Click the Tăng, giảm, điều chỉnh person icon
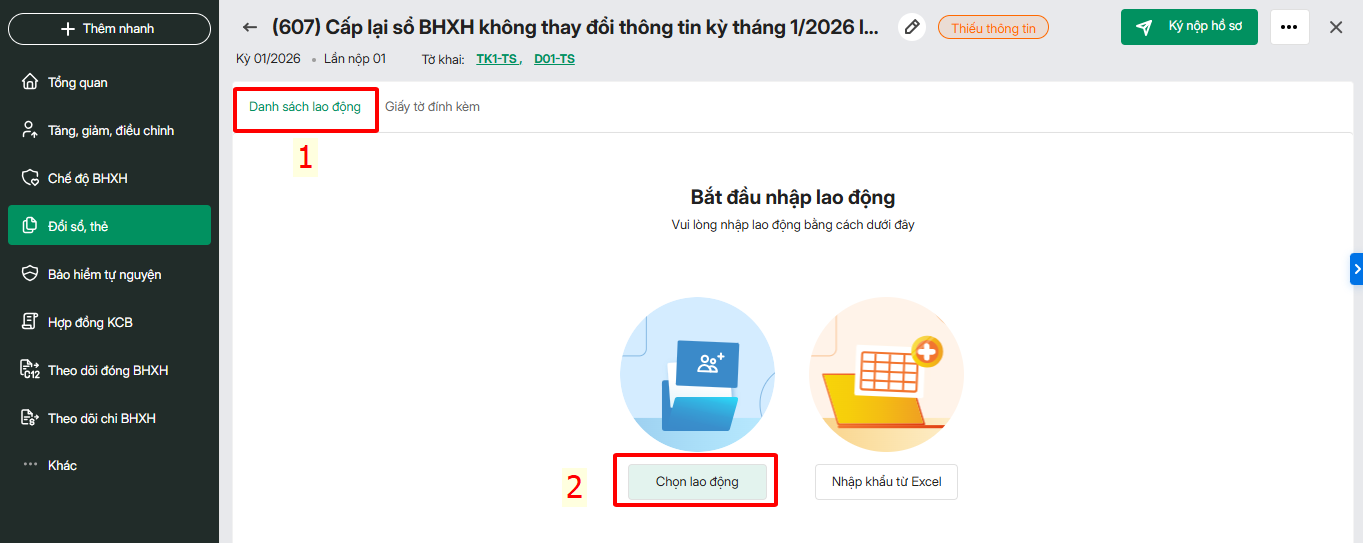The width and height of the screenshot is (1363, 543). [30, 130]
